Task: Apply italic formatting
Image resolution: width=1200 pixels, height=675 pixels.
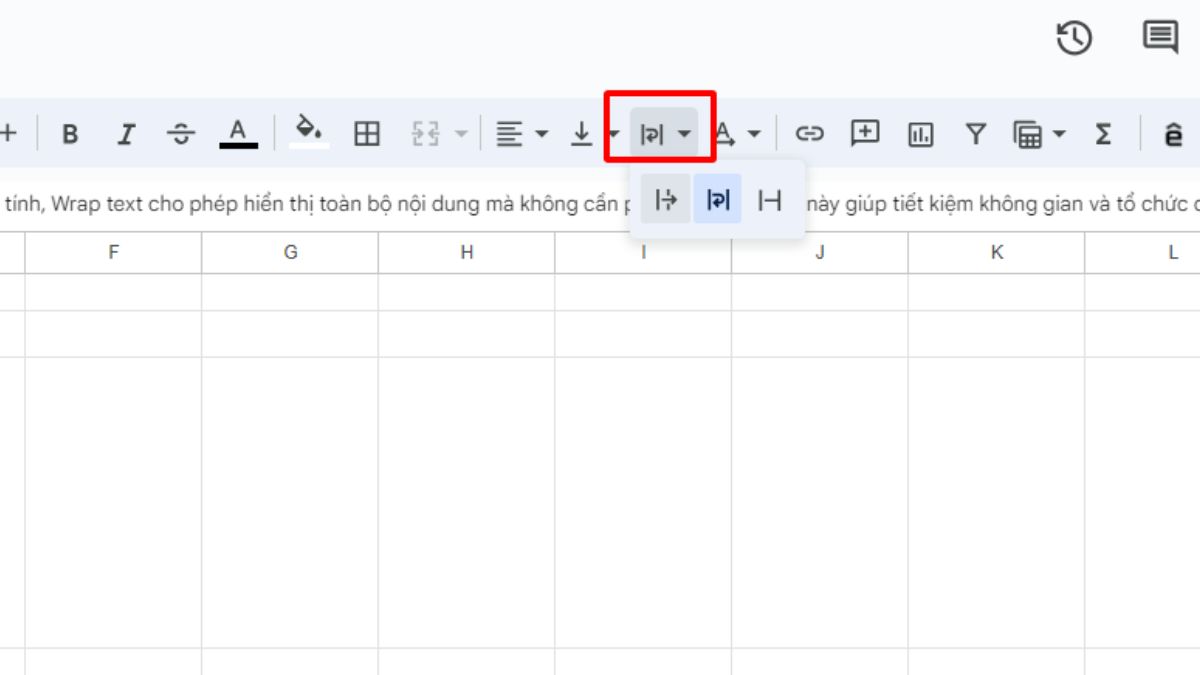Action: (126, 133)
